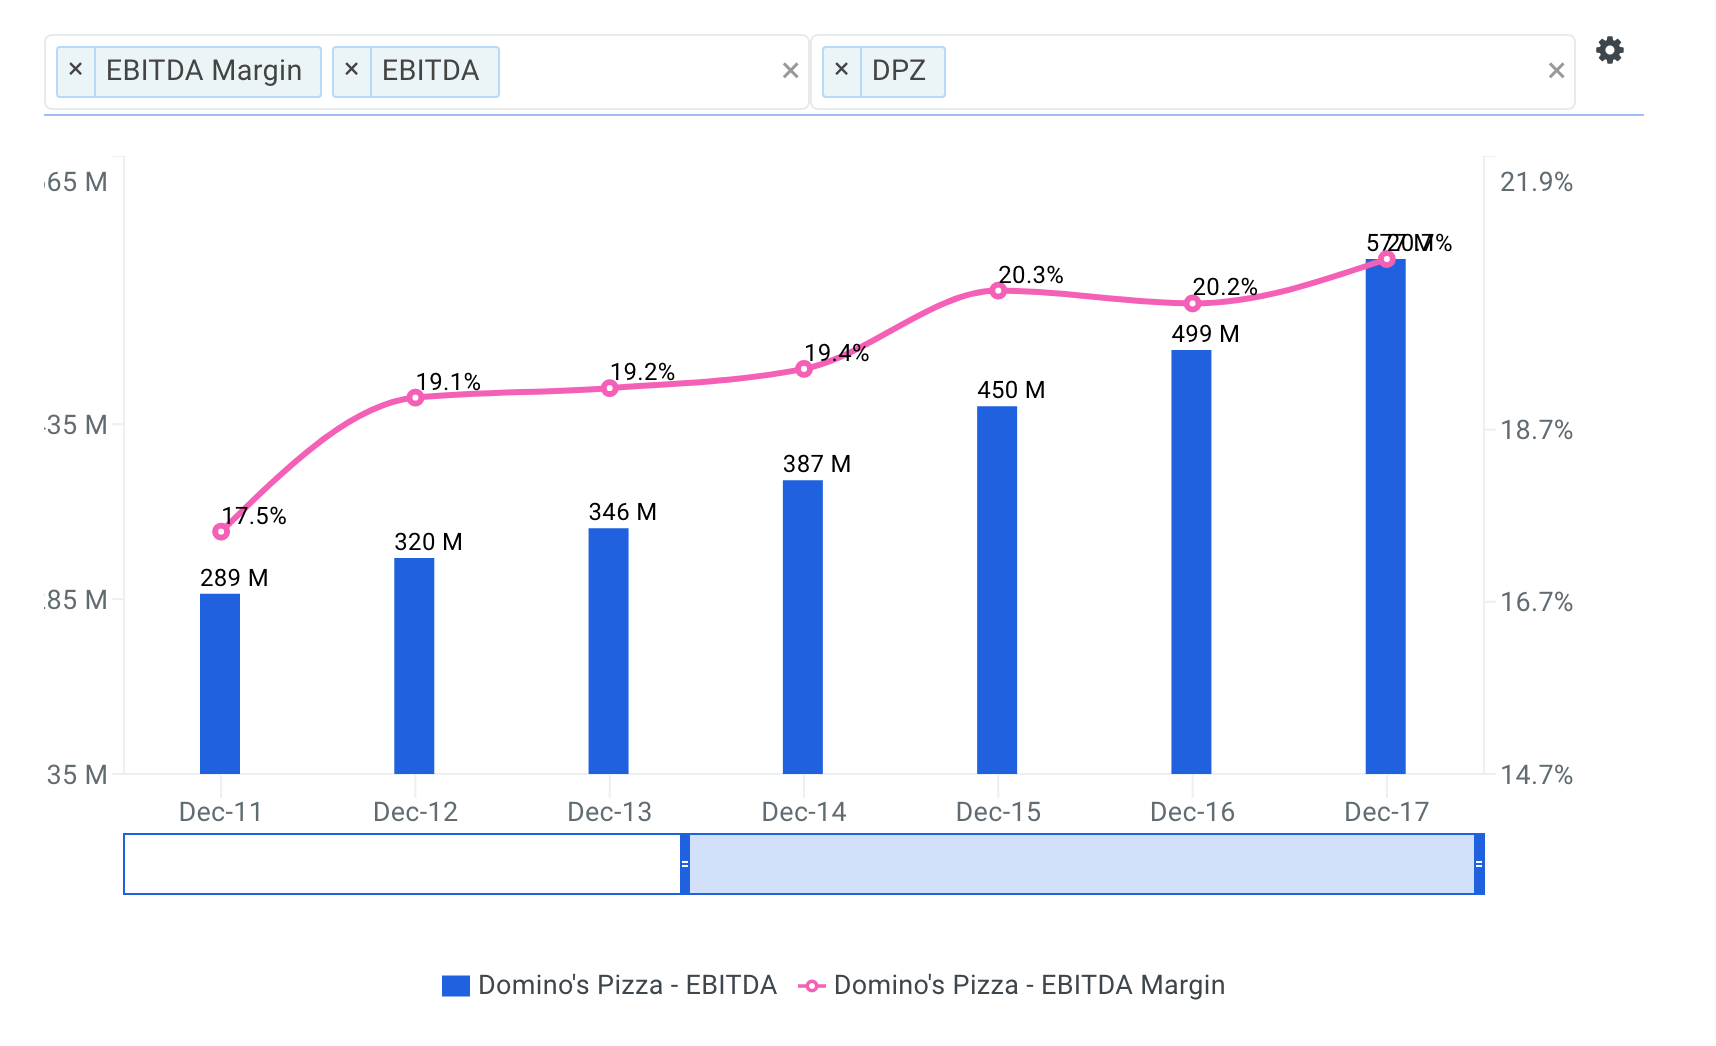Toggle Domino's Pizza - EBITDA Margin legend series
Image resolution: width=1716 pixels, height=1046 pixels.
point(1012,986)
